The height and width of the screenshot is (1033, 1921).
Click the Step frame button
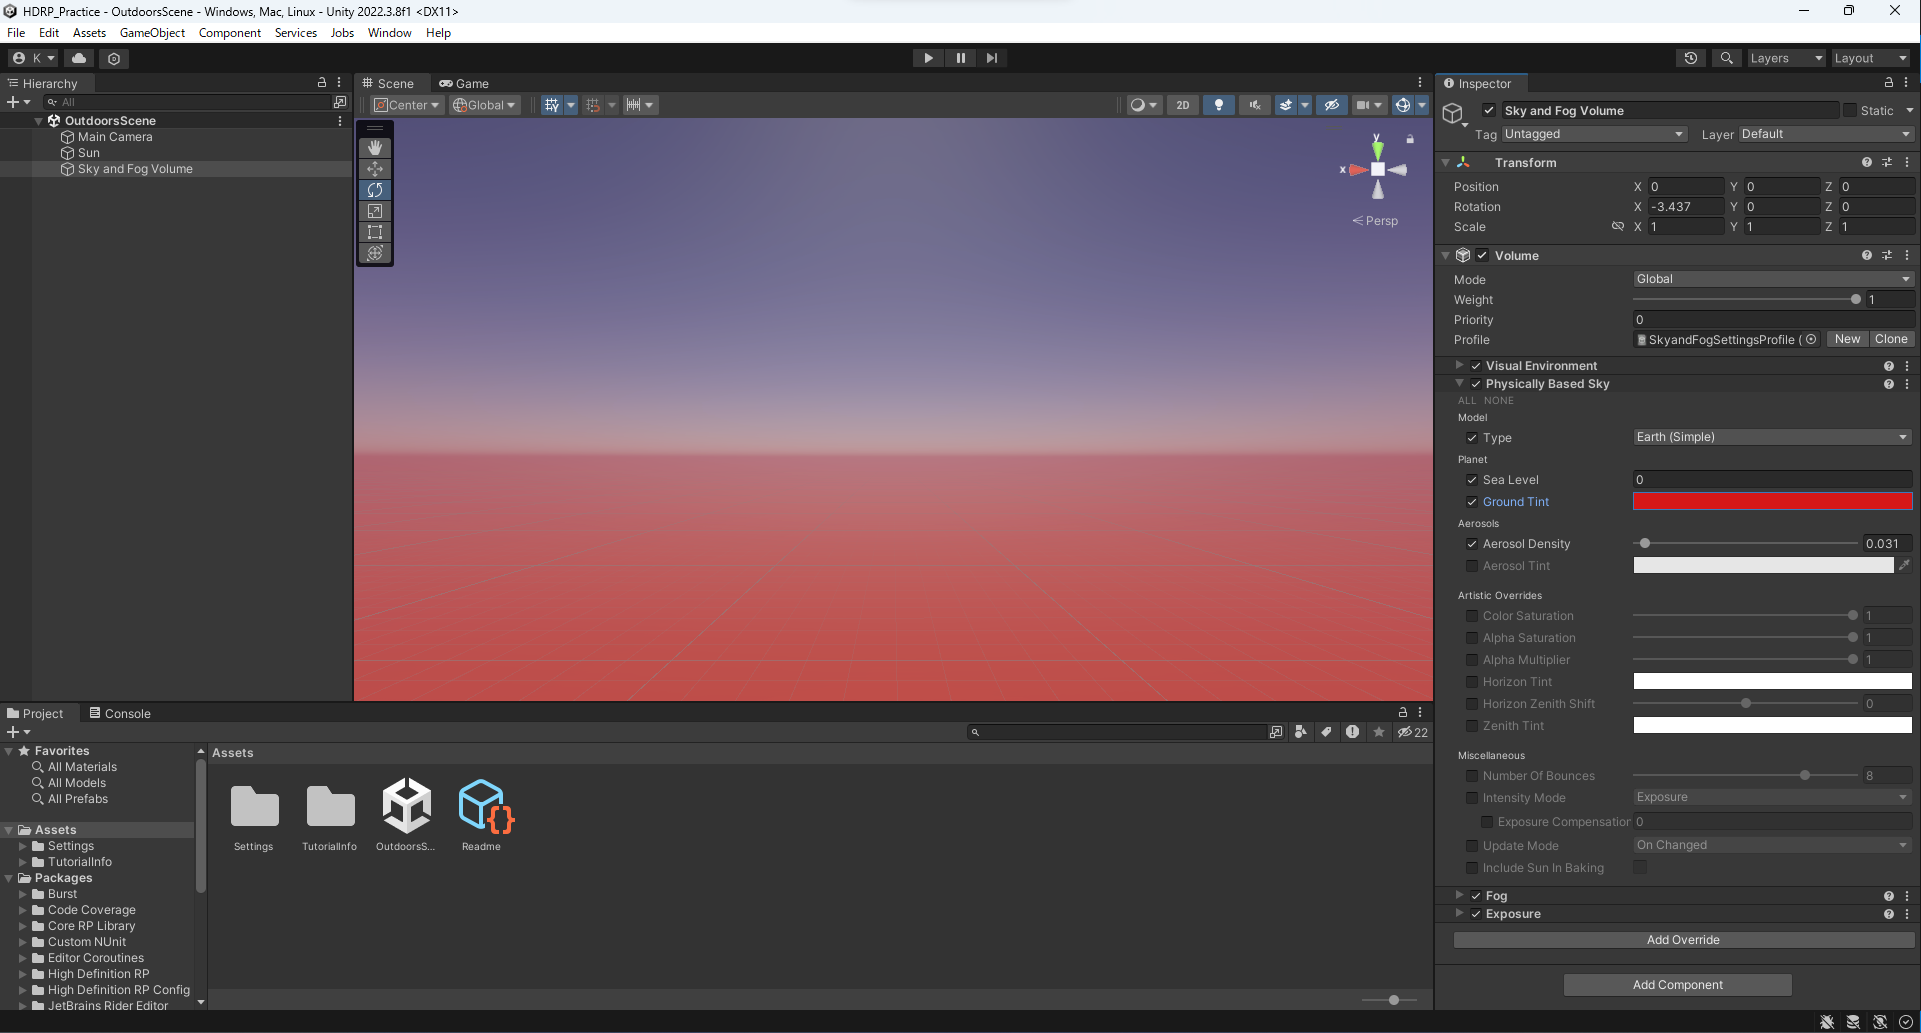991,58
